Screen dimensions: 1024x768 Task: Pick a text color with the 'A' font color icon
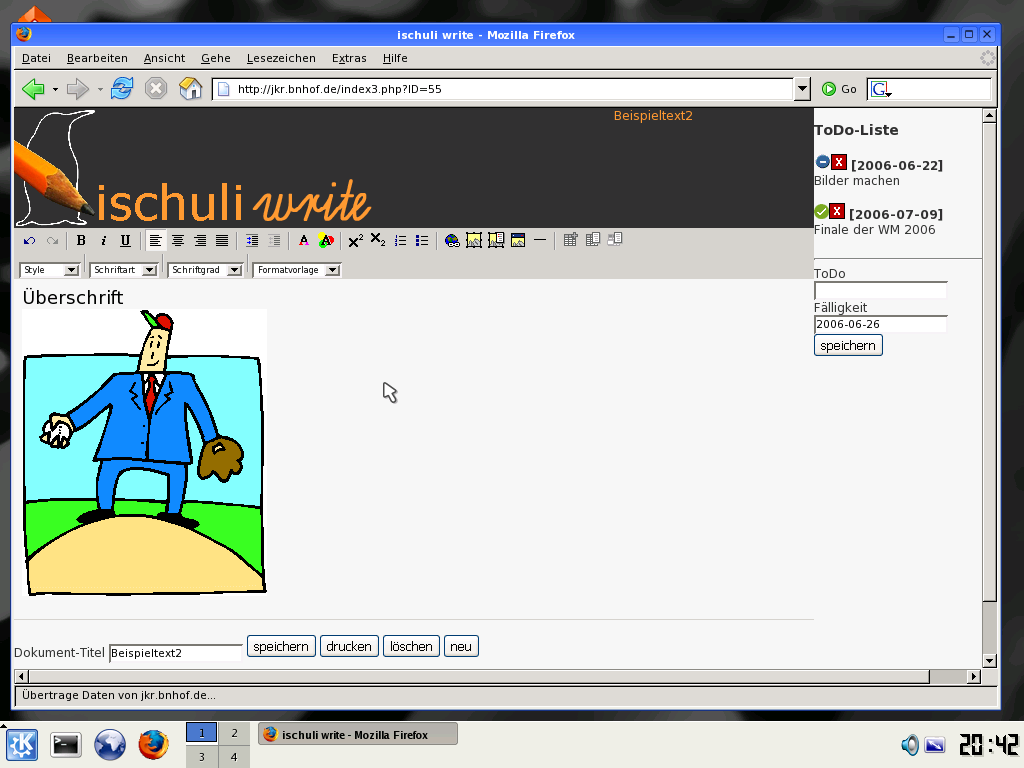[x=304, y=241]
